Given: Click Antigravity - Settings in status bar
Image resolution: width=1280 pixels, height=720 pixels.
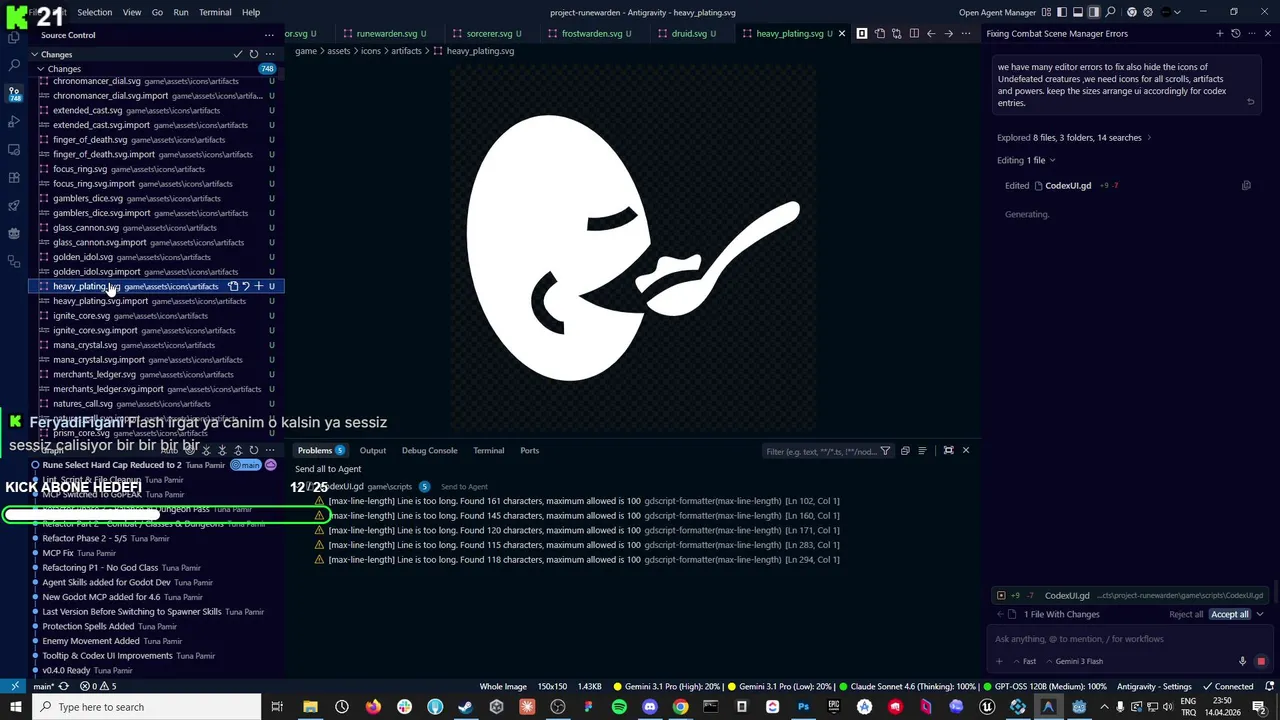Looking at the screenshot, I should pos(1154,686).
